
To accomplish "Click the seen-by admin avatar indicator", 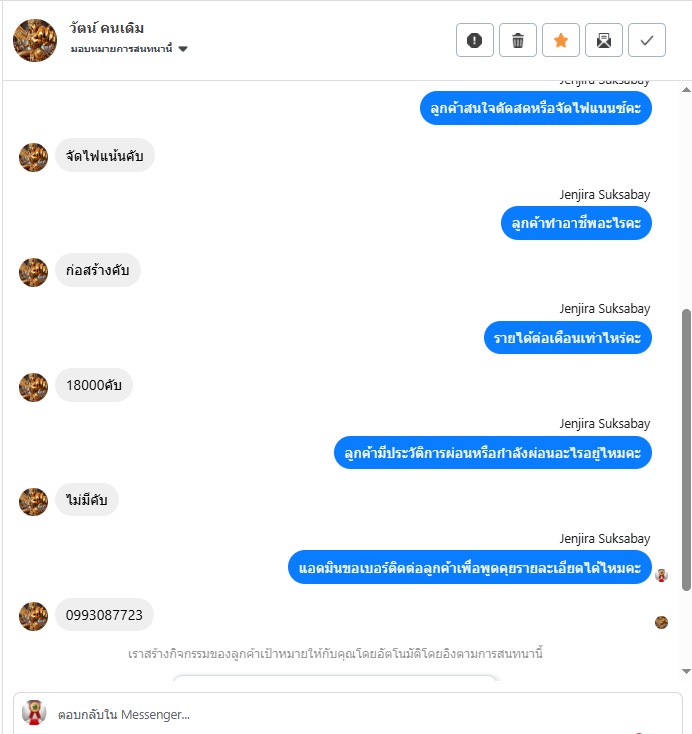I will [x=661, y=575].
